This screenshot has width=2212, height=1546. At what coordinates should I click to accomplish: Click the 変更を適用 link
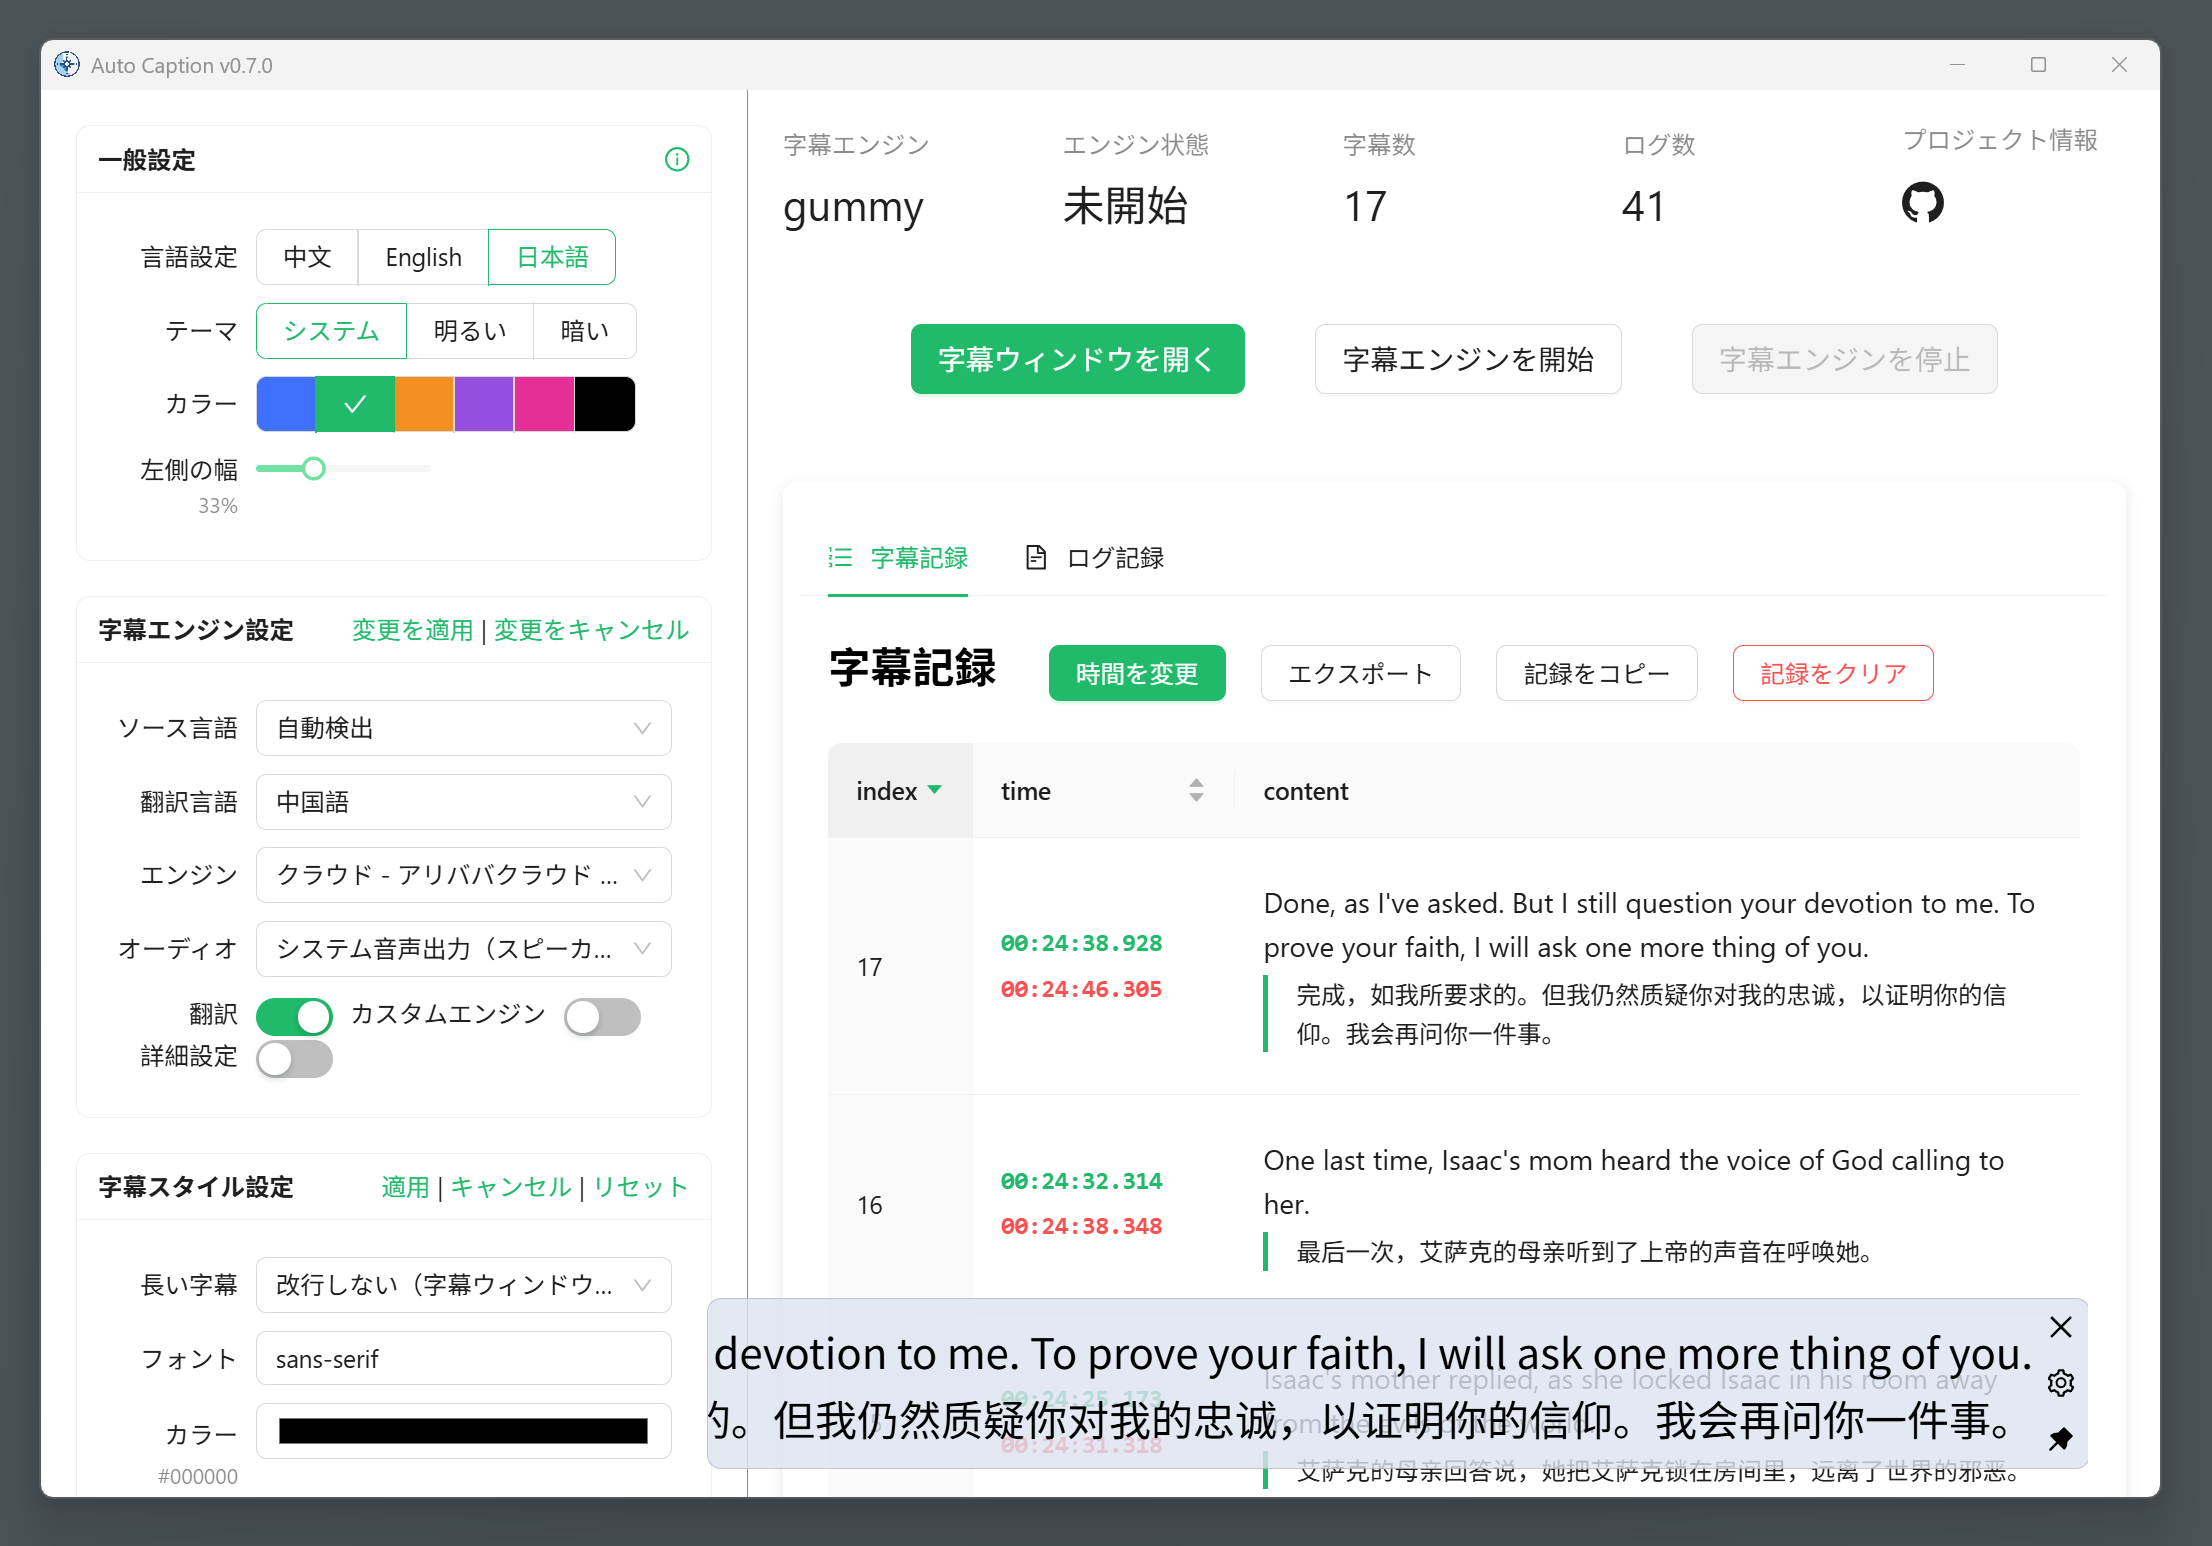click(412, 630)
